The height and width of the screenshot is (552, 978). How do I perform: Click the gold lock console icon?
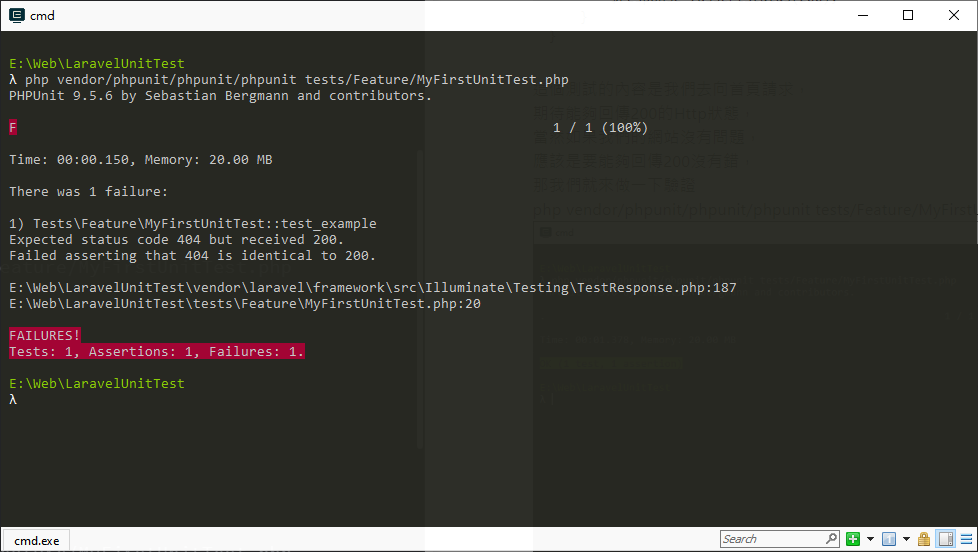[x=924, y=539]
